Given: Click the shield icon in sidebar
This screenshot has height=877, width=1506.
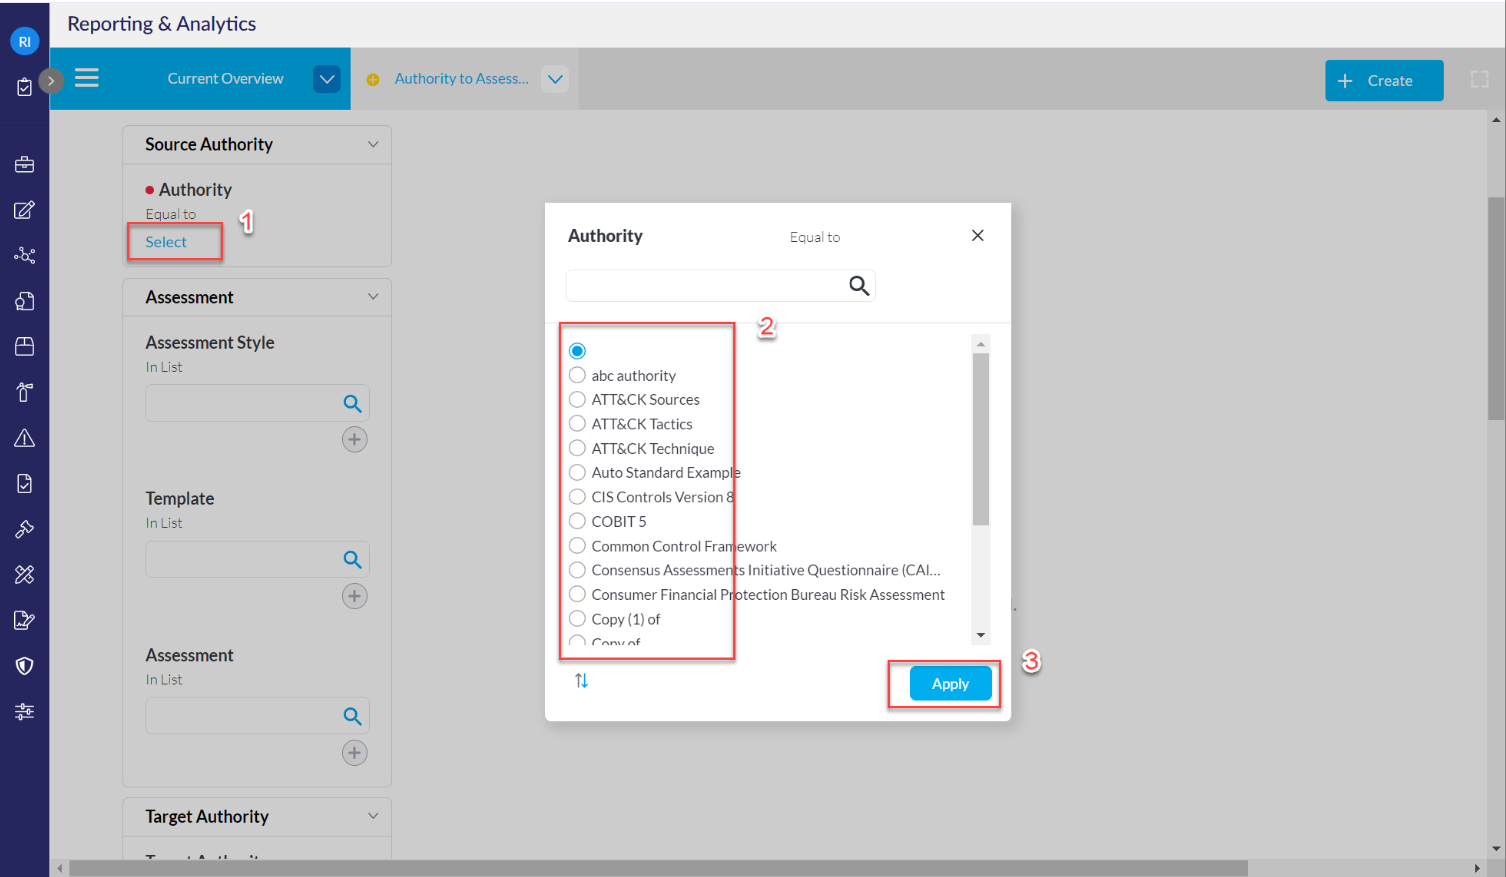Looking at the screenshot, I should tap(25, 666).
